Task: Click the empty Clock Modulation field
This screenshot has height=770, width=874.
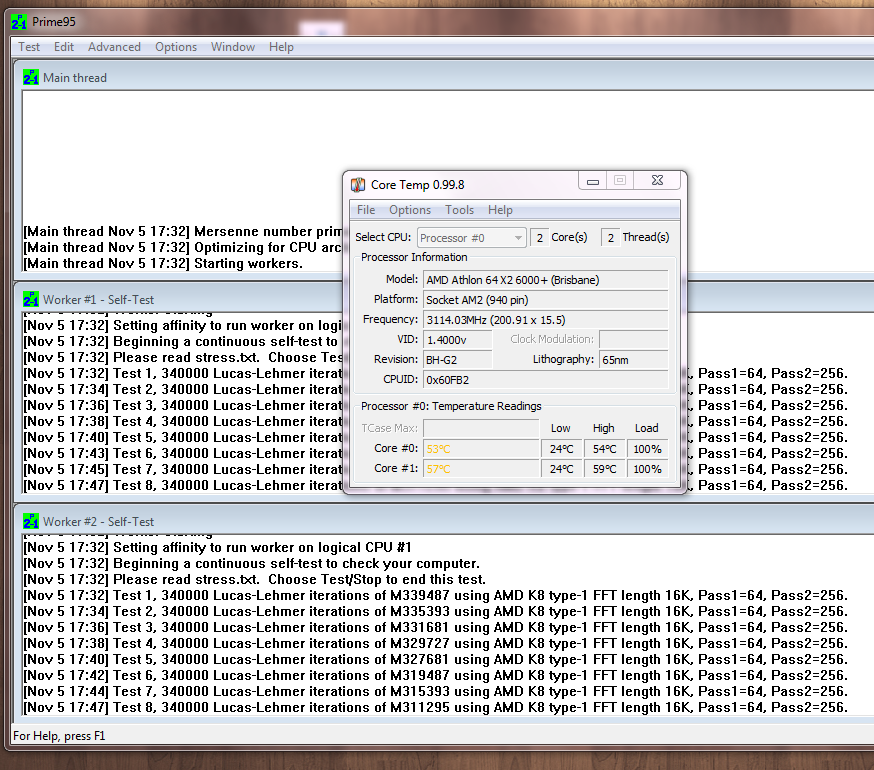Action: [634, 340]
